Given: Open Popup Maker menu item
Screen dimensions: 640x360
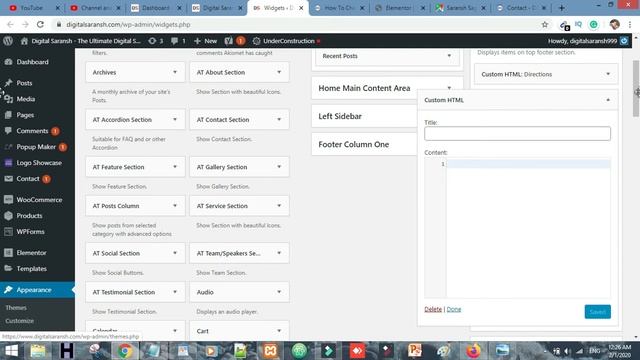Looking at the screenshot, I should (36, 147).
